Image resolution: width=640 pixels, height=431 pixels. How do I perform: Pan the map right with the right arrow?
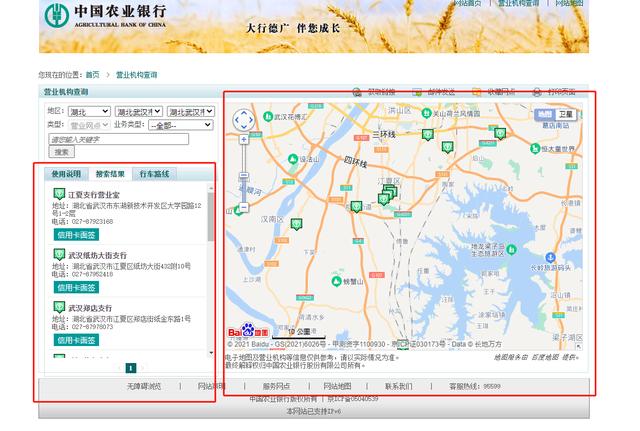pos(251,120)
